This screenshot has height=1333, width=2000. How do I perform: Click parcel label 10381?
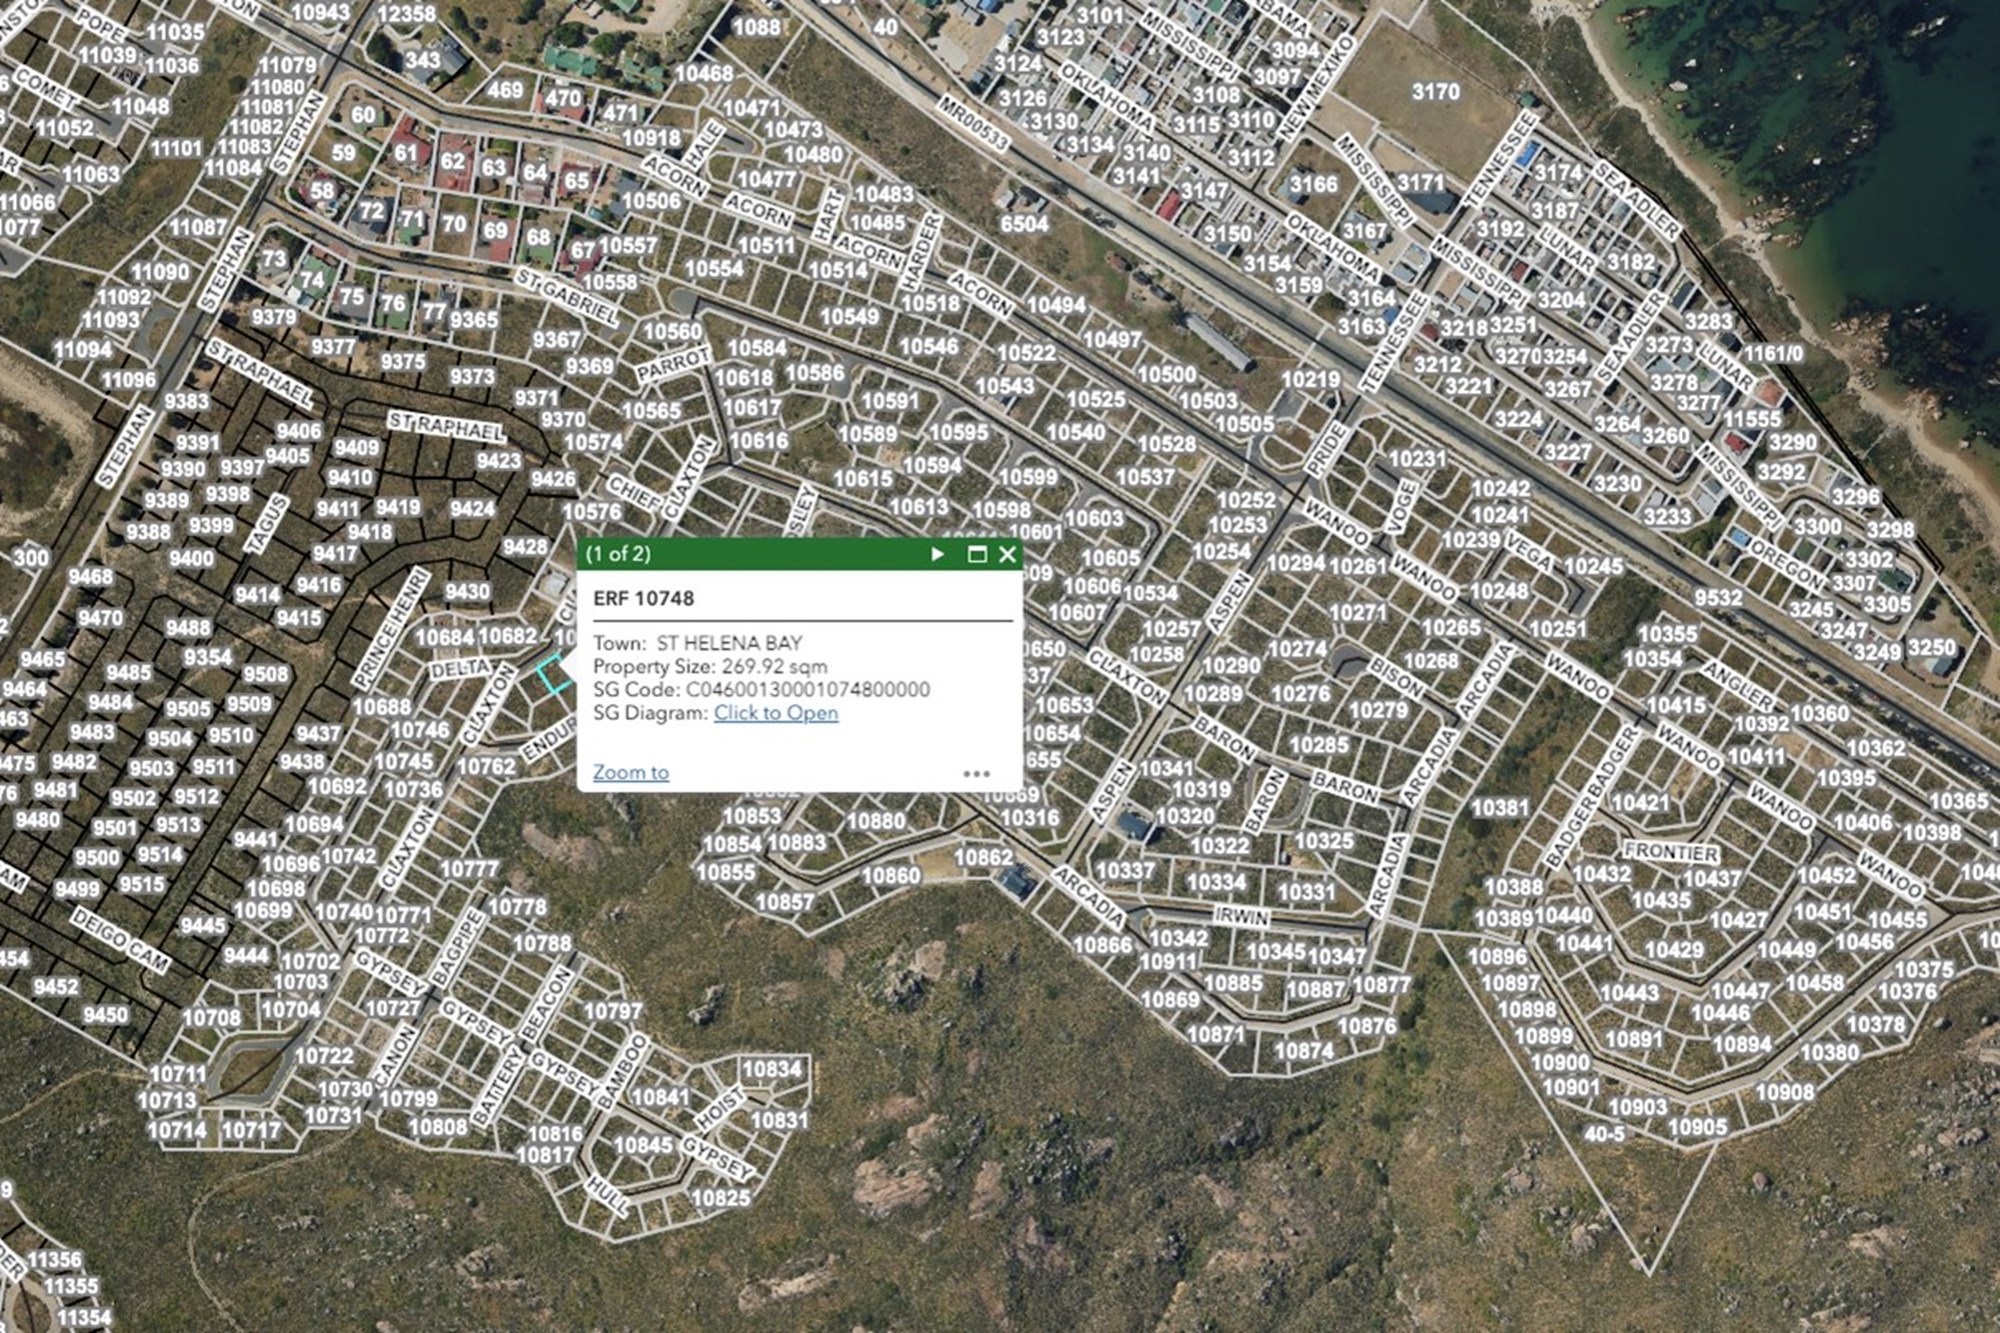point(1500,807)
